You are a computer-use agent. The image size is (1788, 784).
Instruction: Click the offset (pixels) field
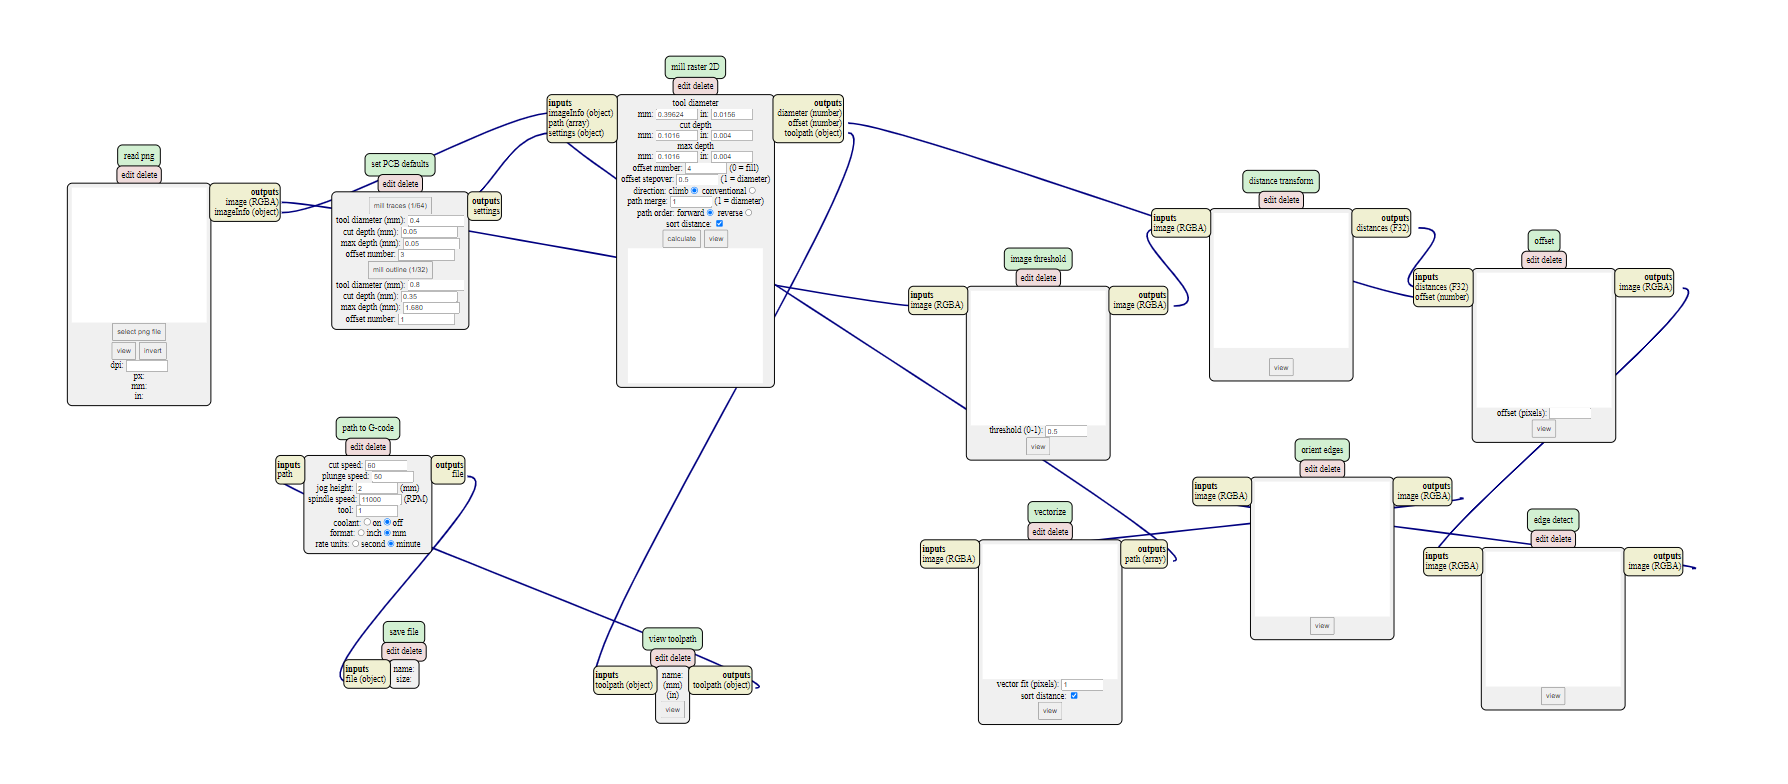[x=1570, y=414]
